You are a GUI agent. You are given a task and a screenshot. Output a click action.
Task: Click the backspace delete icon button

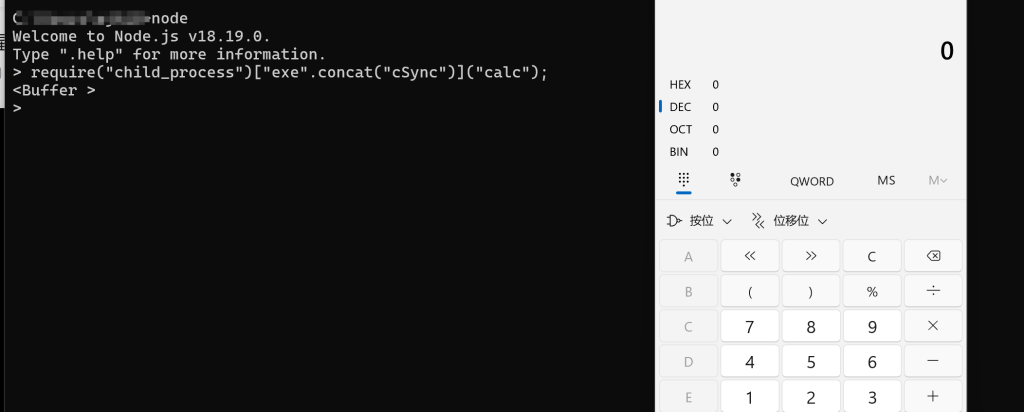tap(933, 256)
